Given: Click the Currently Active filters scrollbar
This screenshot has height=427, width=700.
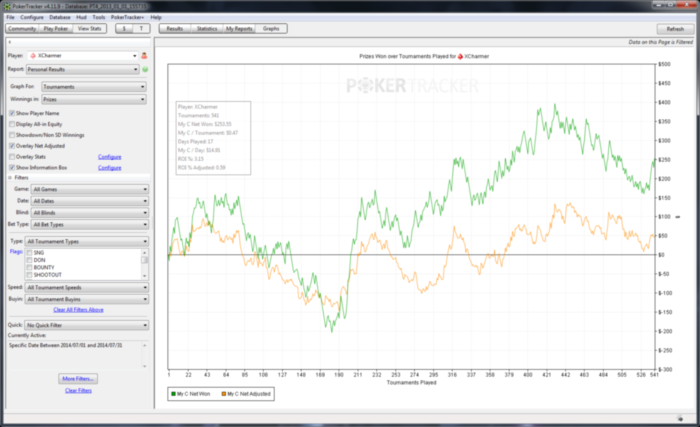Looking at the screenshot, I should point(144,356).
